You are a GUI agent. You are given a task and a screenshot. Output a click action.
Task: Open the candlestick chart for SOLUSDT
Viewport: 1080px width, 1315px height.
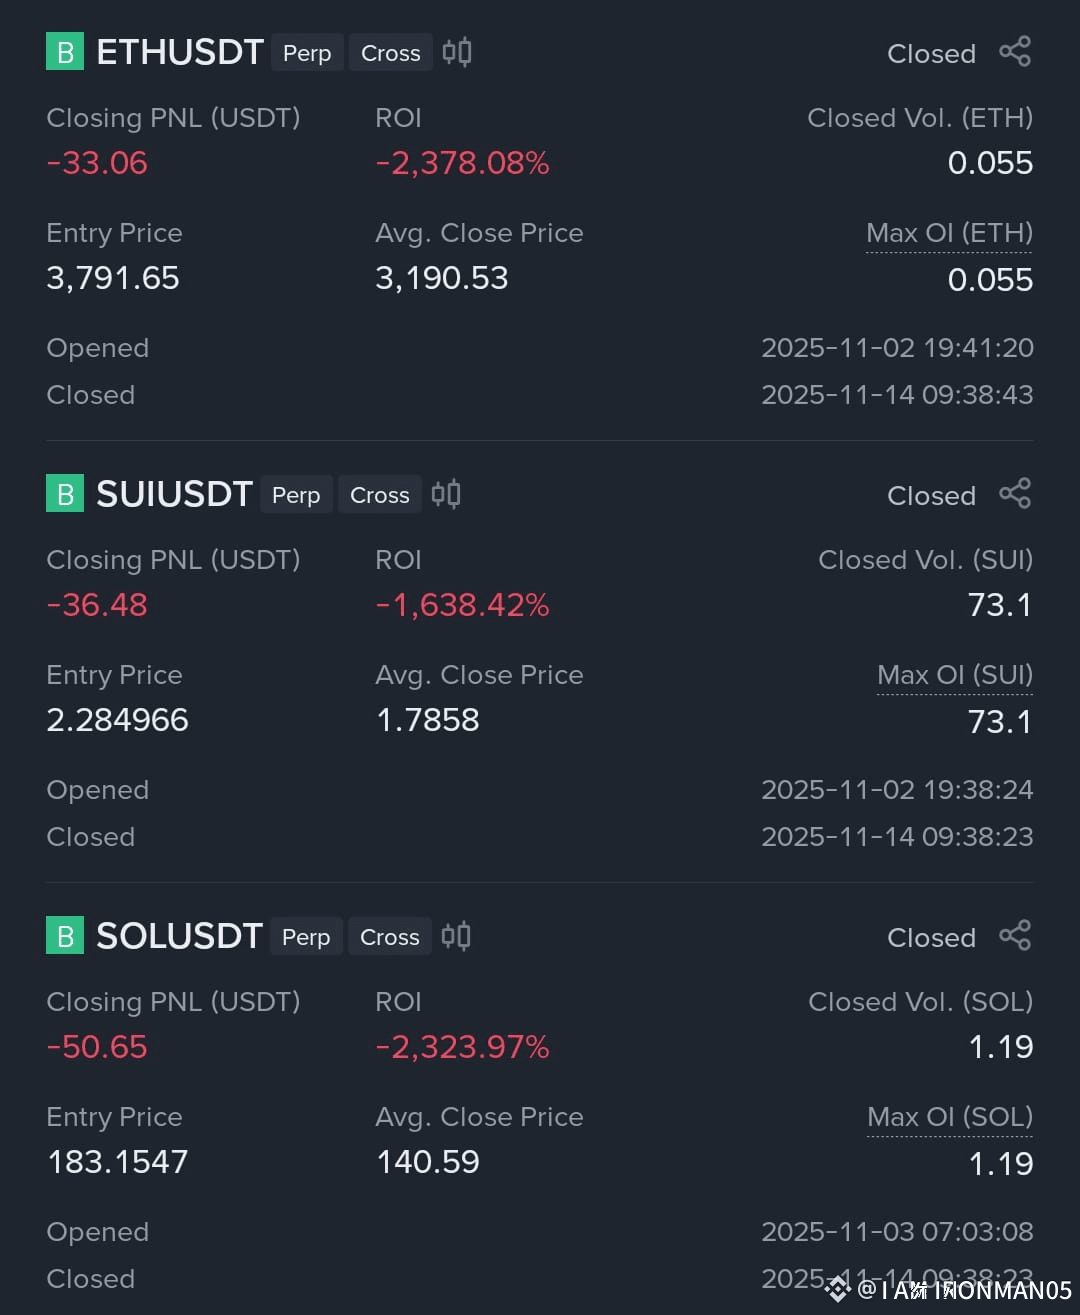pyautogui.click(x=456, y=936)
